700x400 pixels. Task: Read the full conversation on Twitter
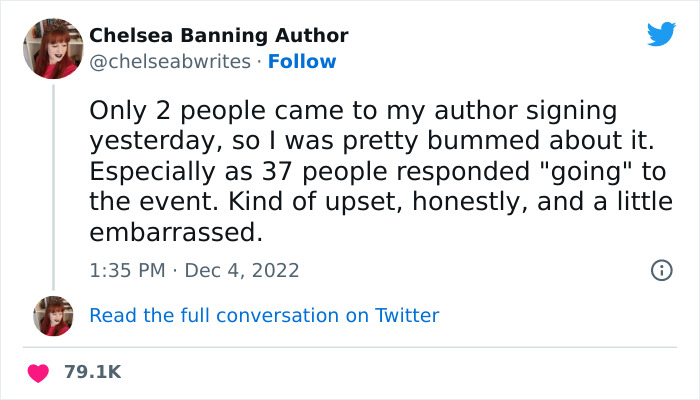264,315
